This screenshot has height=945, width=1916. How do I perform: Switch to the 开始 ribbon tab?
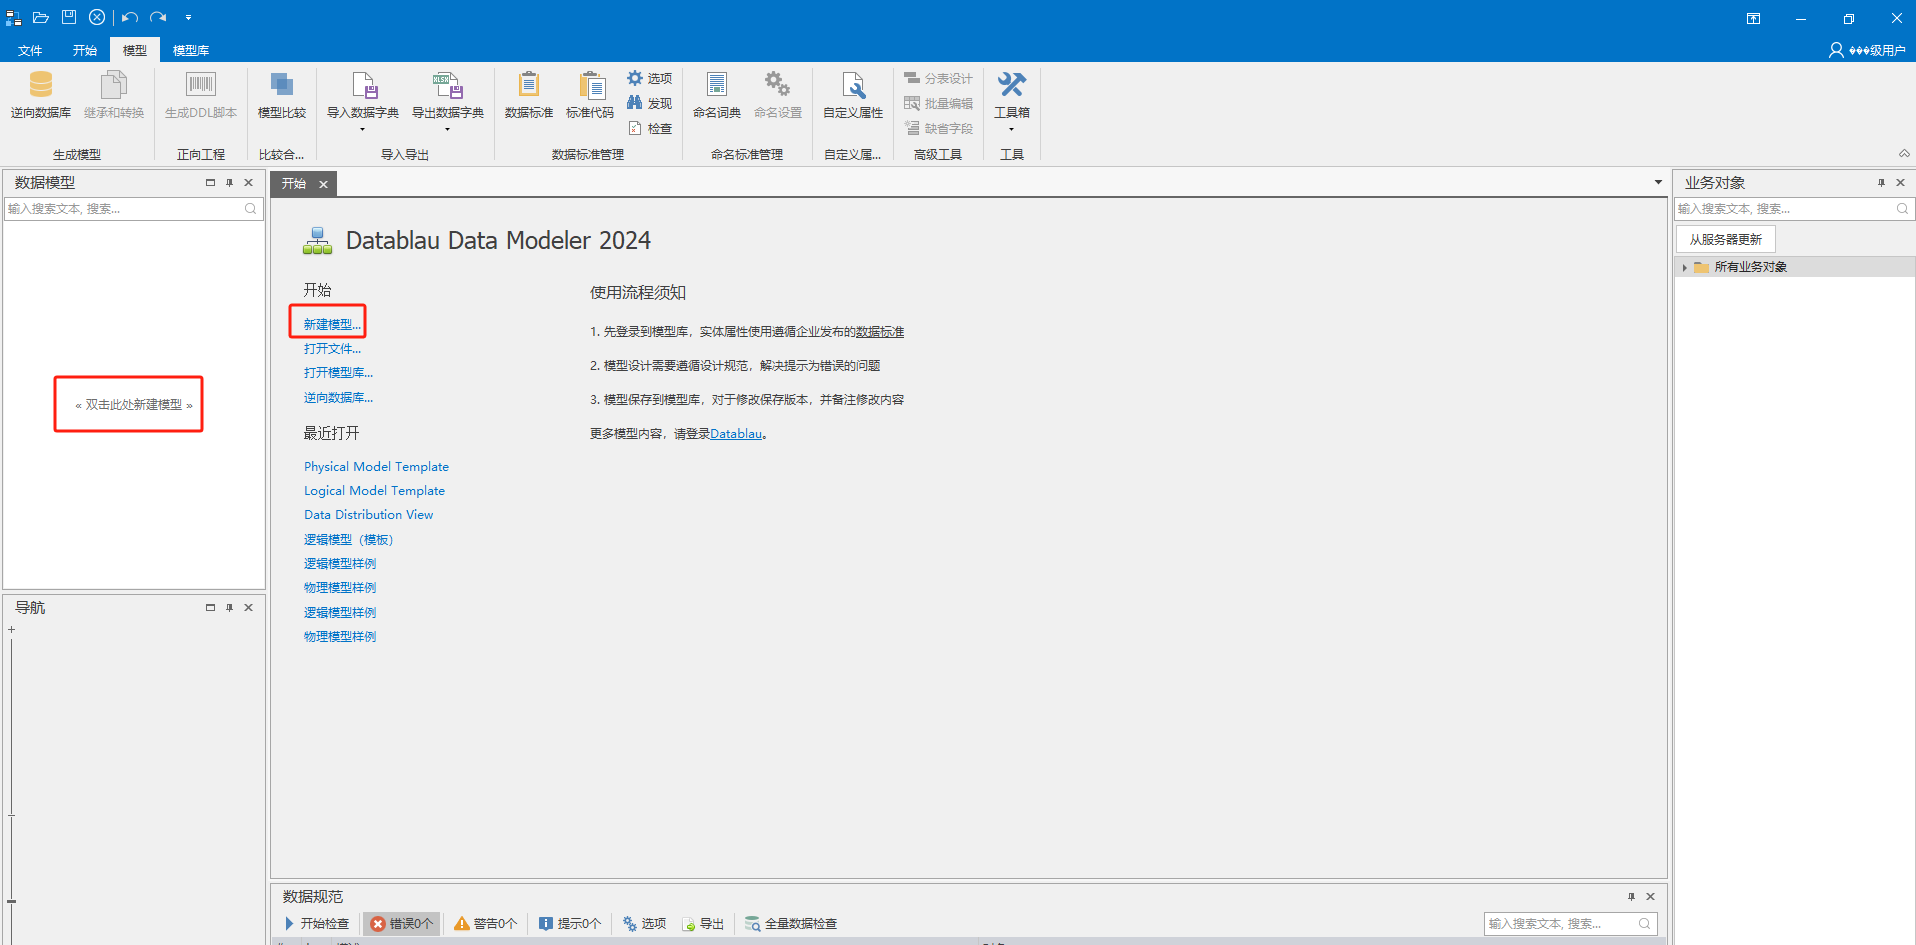click(x=85, y=50)
